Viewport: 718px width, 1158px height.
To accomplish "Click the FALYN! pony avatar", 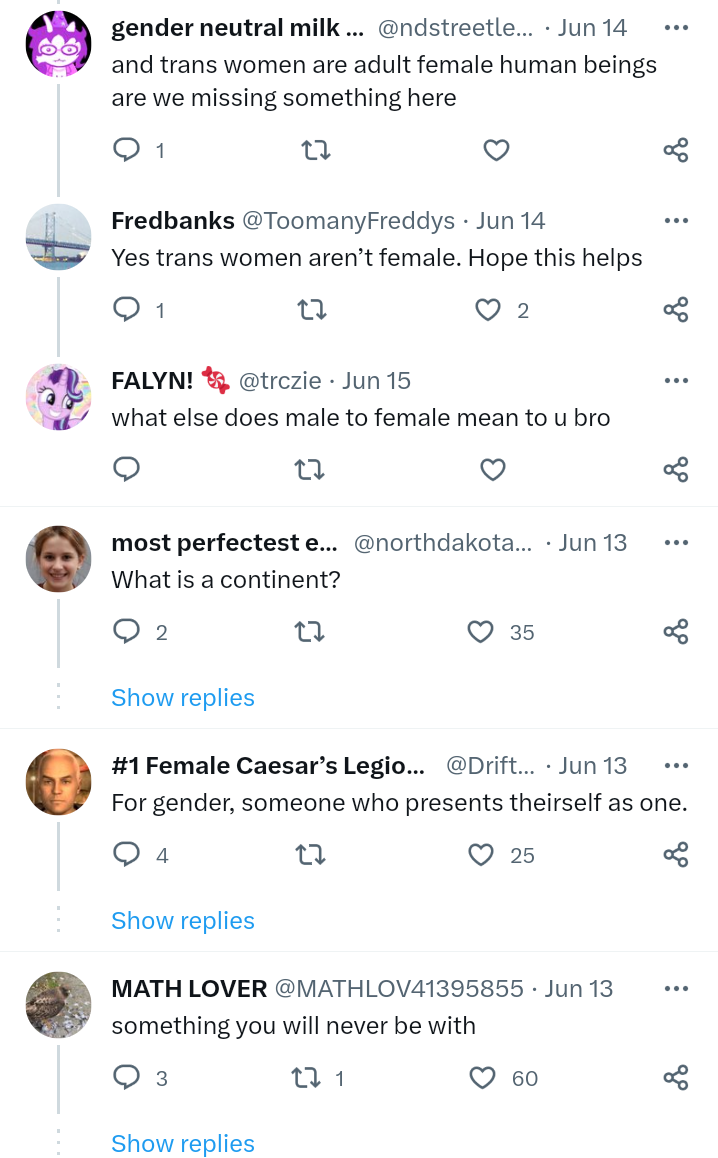I will pyautogui.click(x=58, y=397).
